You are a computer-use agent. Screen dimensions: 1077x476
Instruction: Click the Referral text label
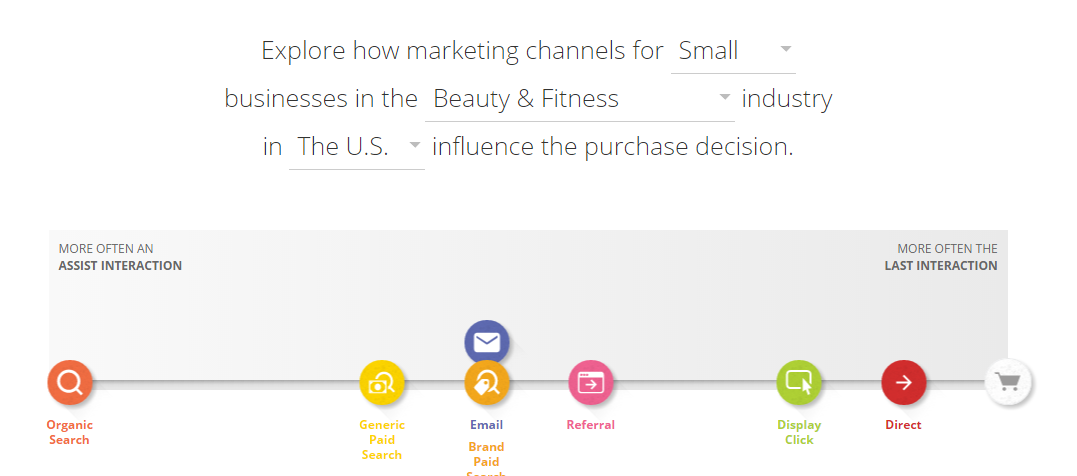pos(591,424)
